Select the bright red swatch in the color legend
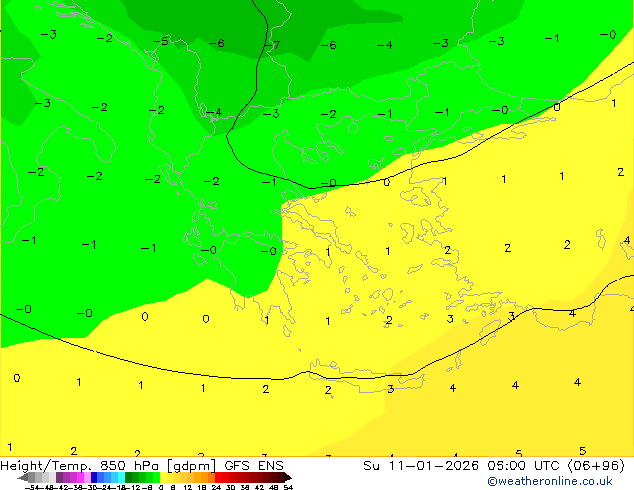The width and height of the screenshot is (634, 490). click(218, 477)
